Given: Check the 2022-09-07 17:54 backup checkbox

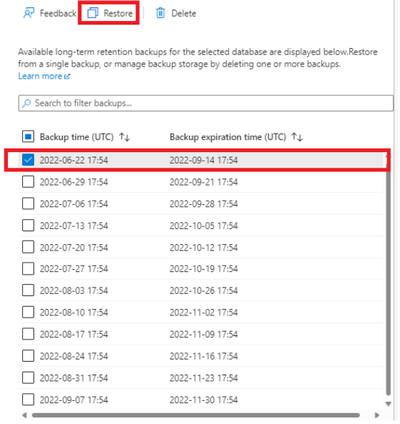Looking at the screenshot, I should (28, 399).
